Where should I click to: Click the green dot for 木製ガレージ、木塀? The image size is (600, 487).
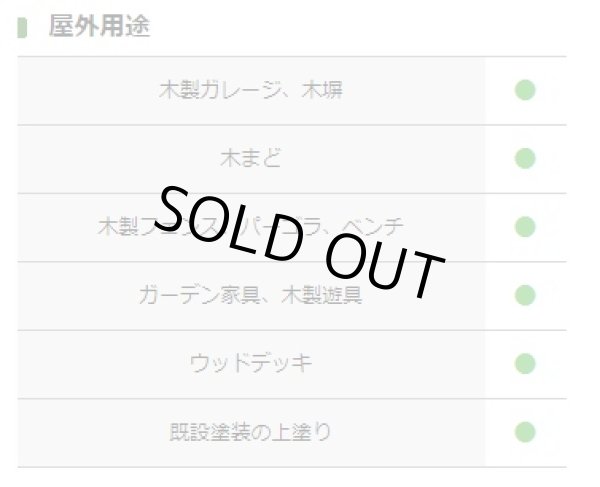525,91
